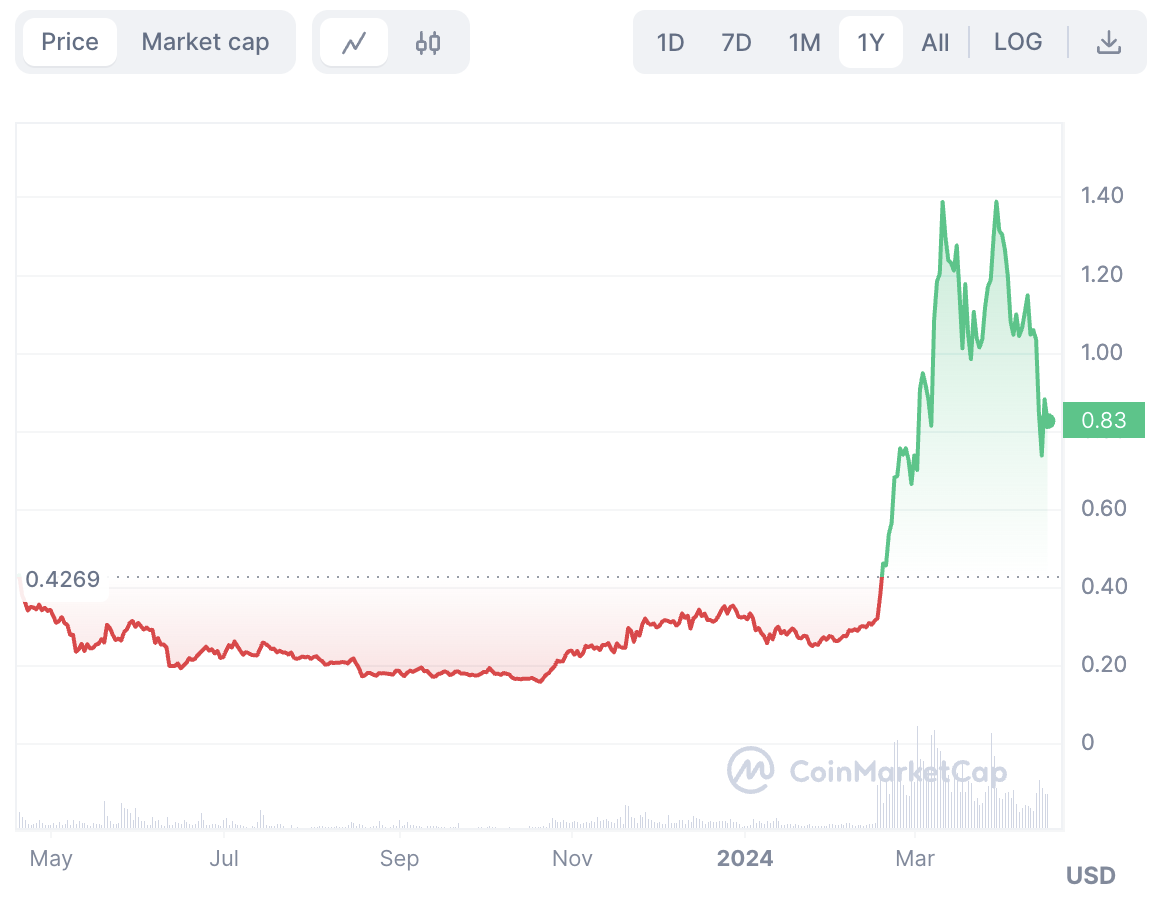Switch to the candlestick chart icon
This screenshot has height=898, width=1158.
coord(428,43)
